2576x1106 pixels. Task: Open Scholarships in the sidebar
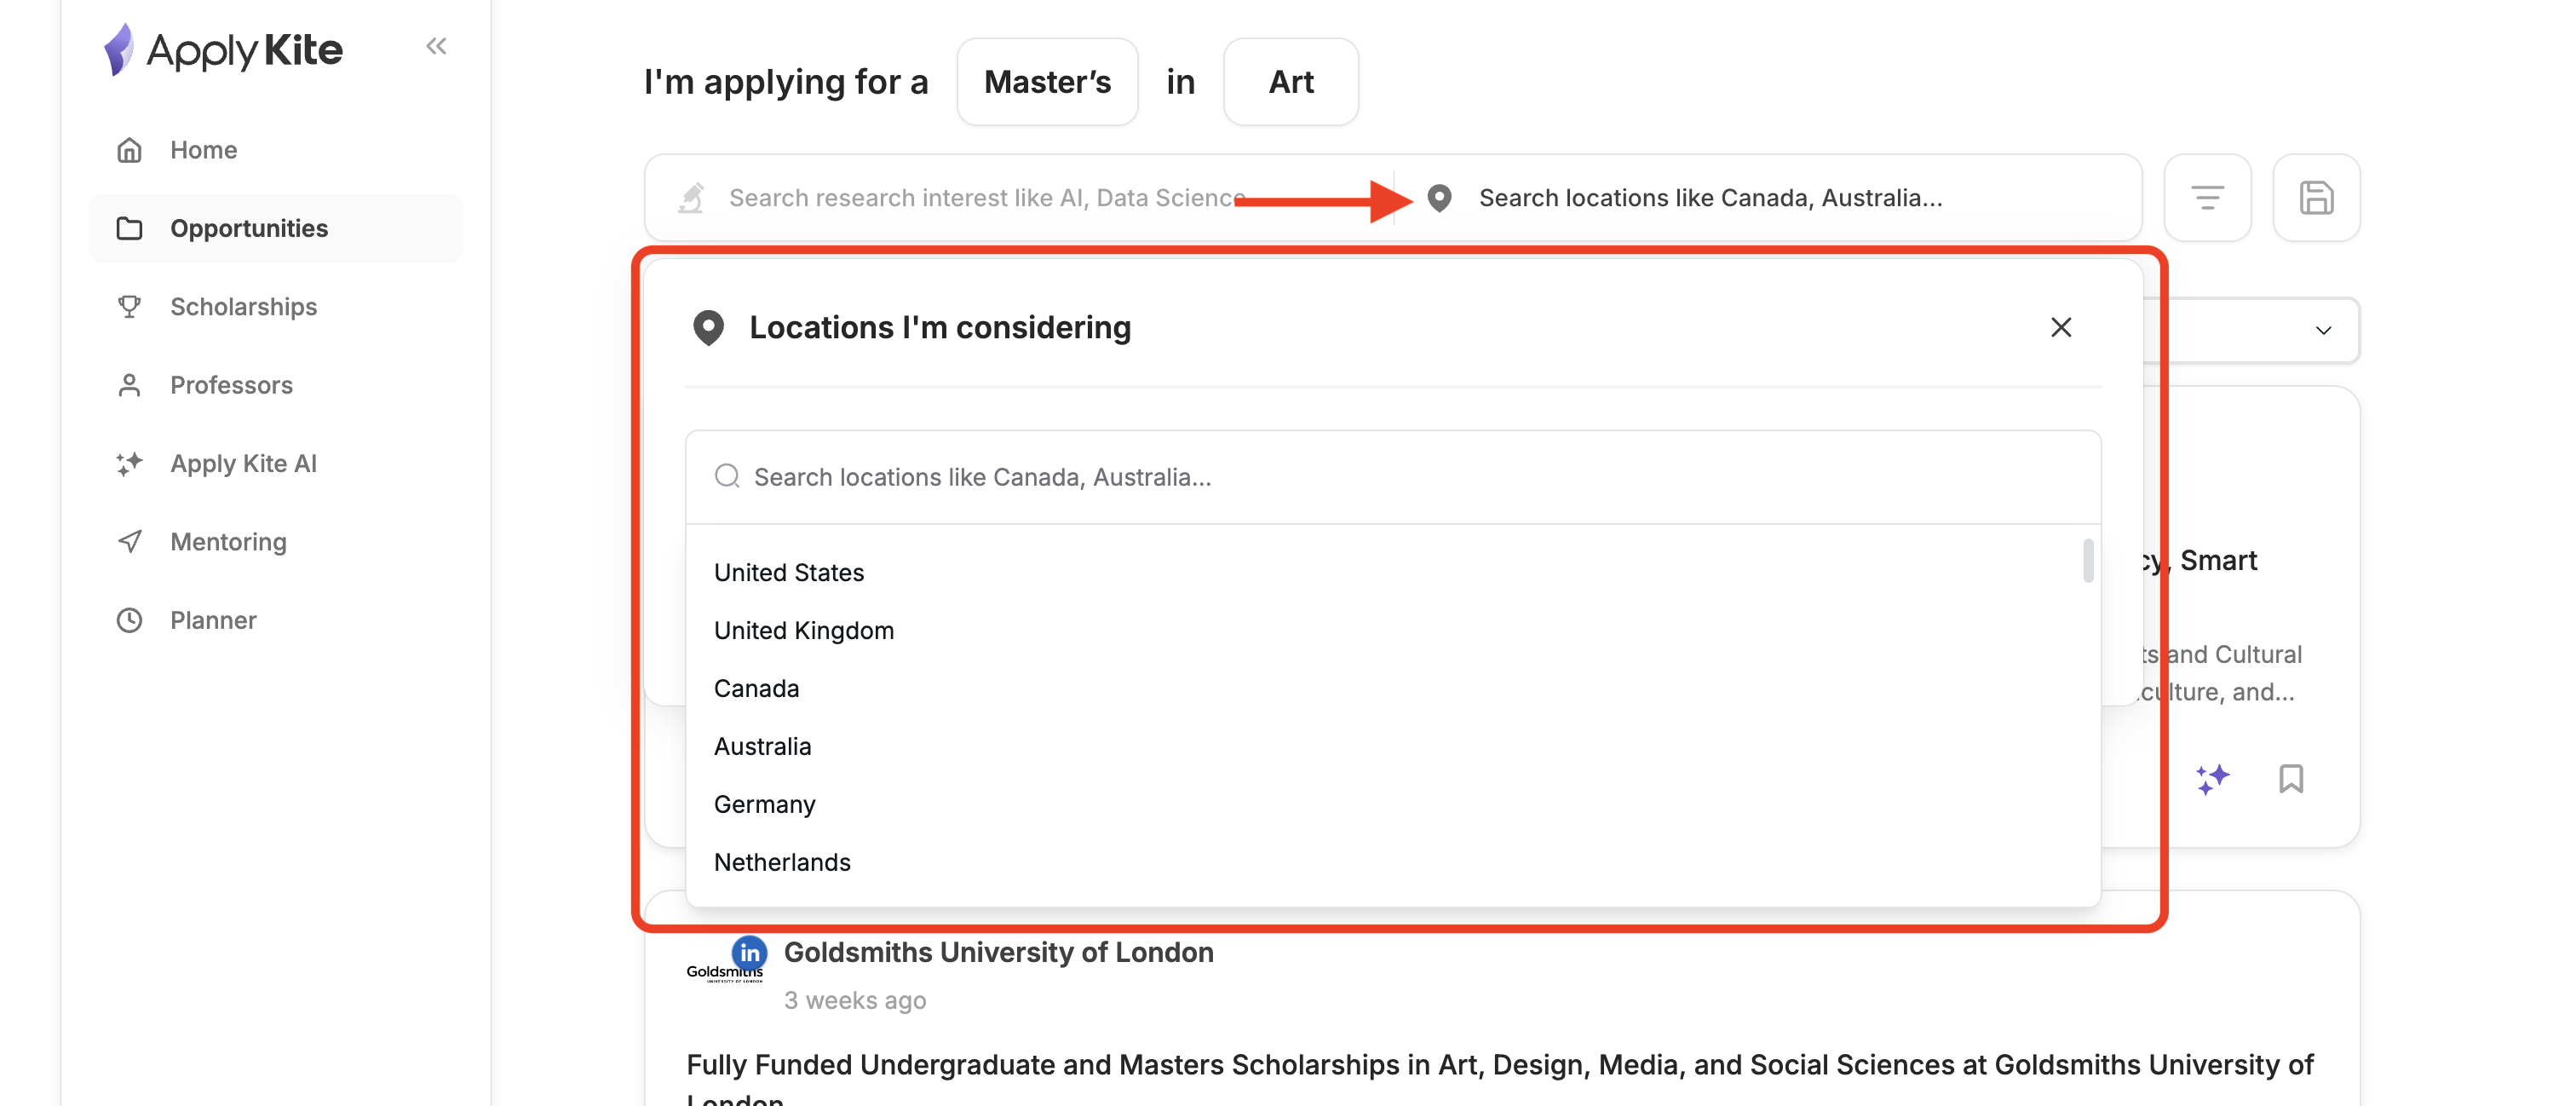tap(243, 307)
